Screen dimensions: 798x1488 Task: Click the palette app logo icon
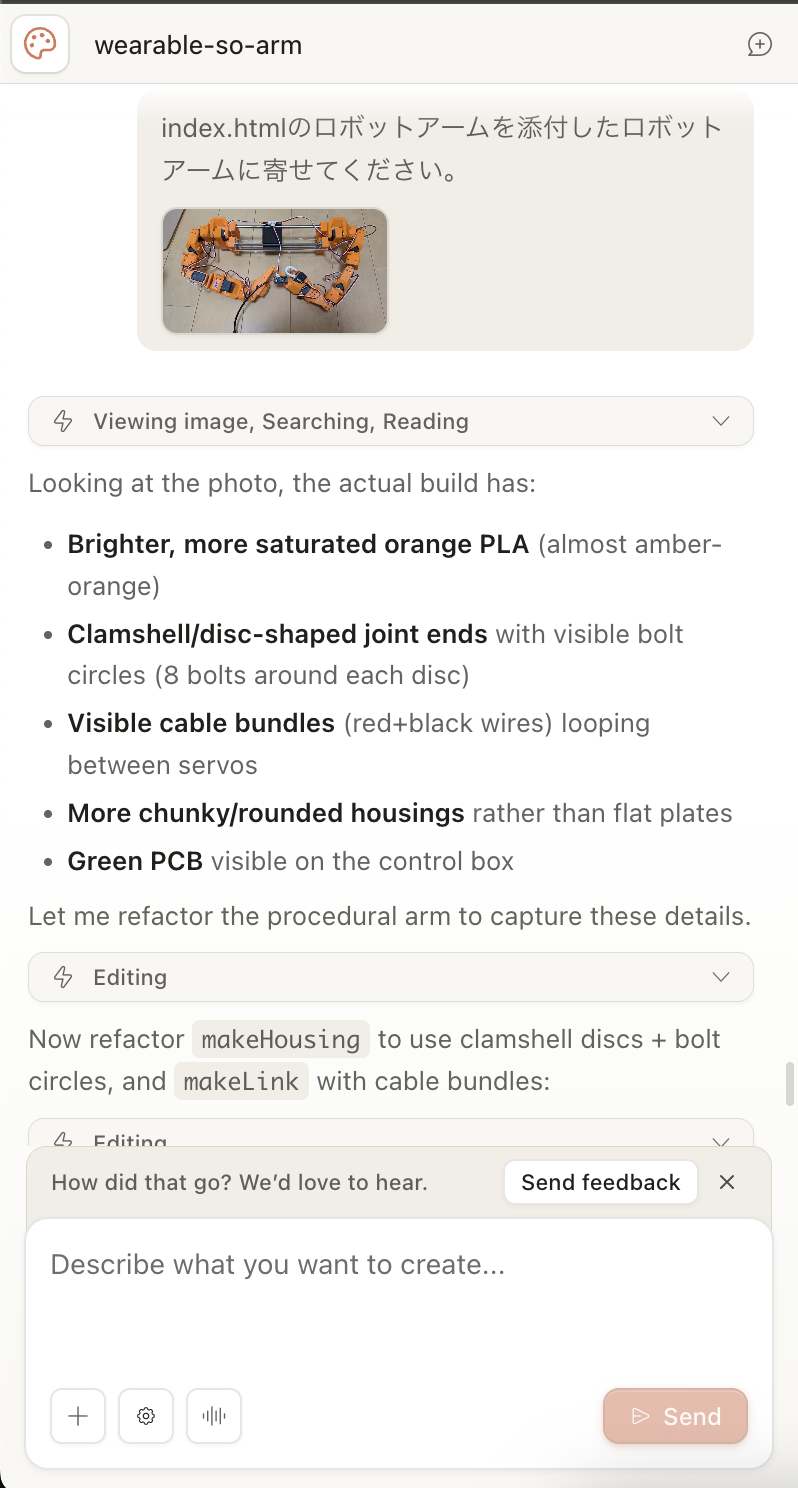[x=40, y=45]
